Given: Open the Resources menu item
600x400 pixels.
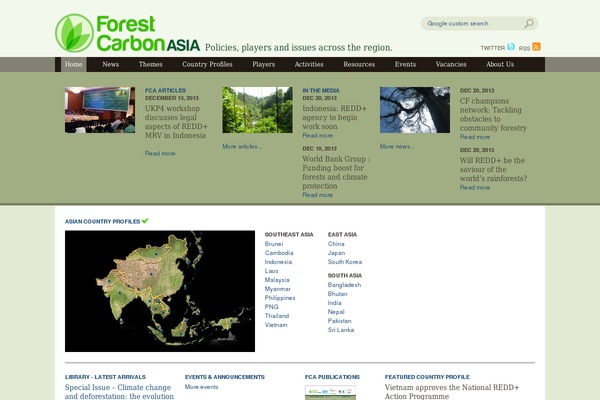Looking at the screenshot, I should [359, 64].
